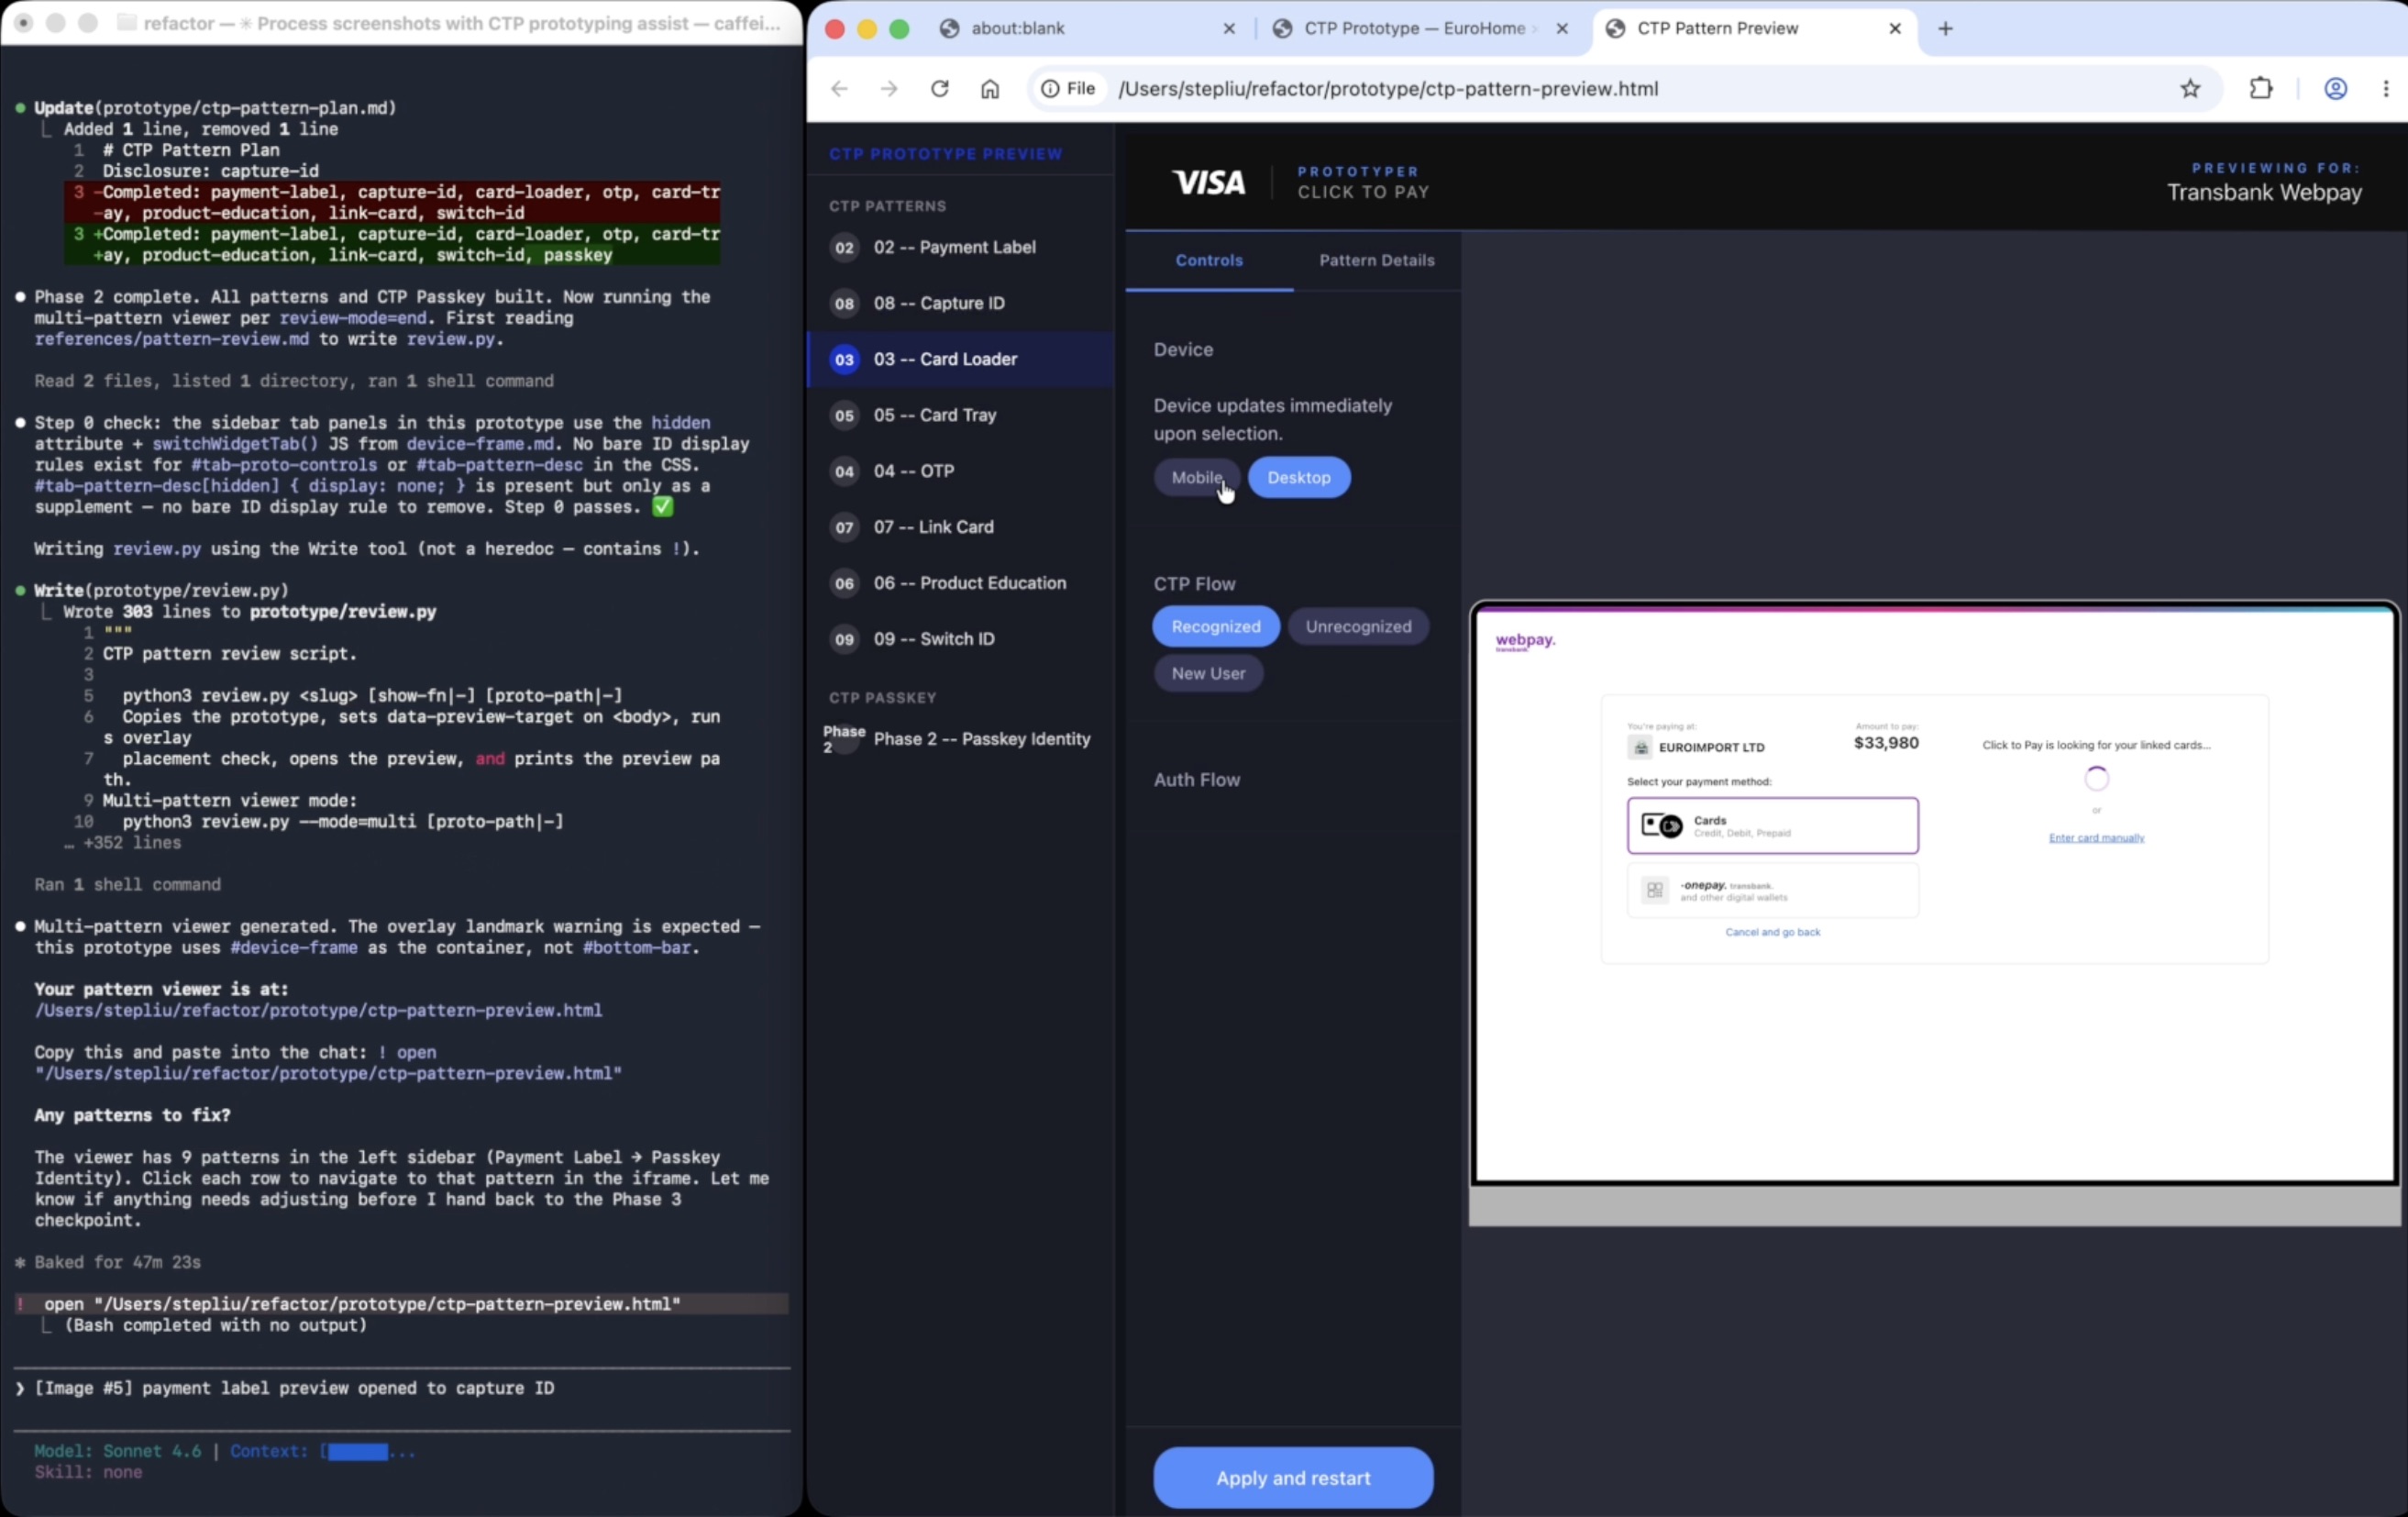Click the webpay logo in the preview

[x=1524, y=641]
